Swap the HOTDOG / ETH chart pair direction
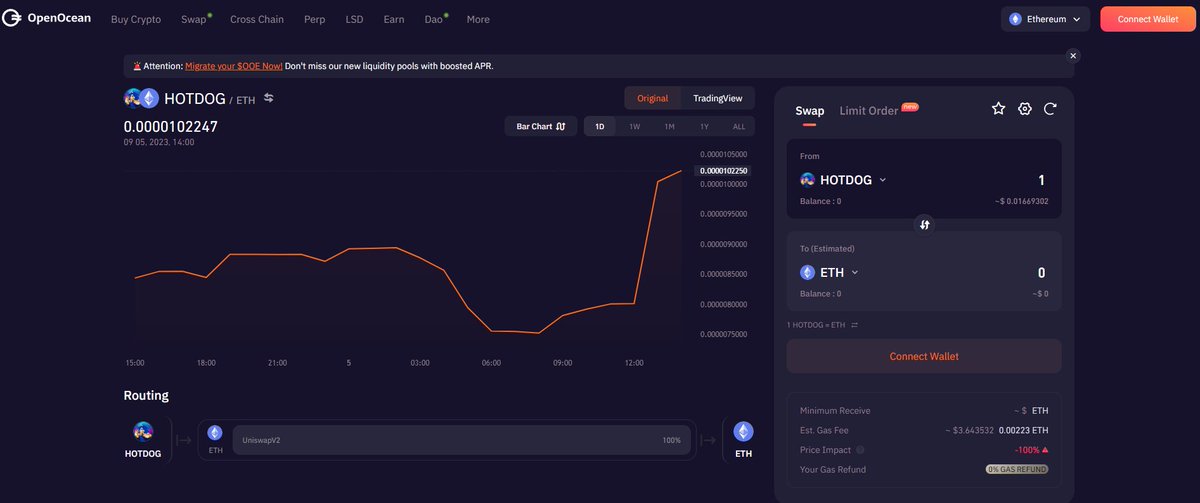This screenshot has height=503, width=1200. tap(268, 98)
